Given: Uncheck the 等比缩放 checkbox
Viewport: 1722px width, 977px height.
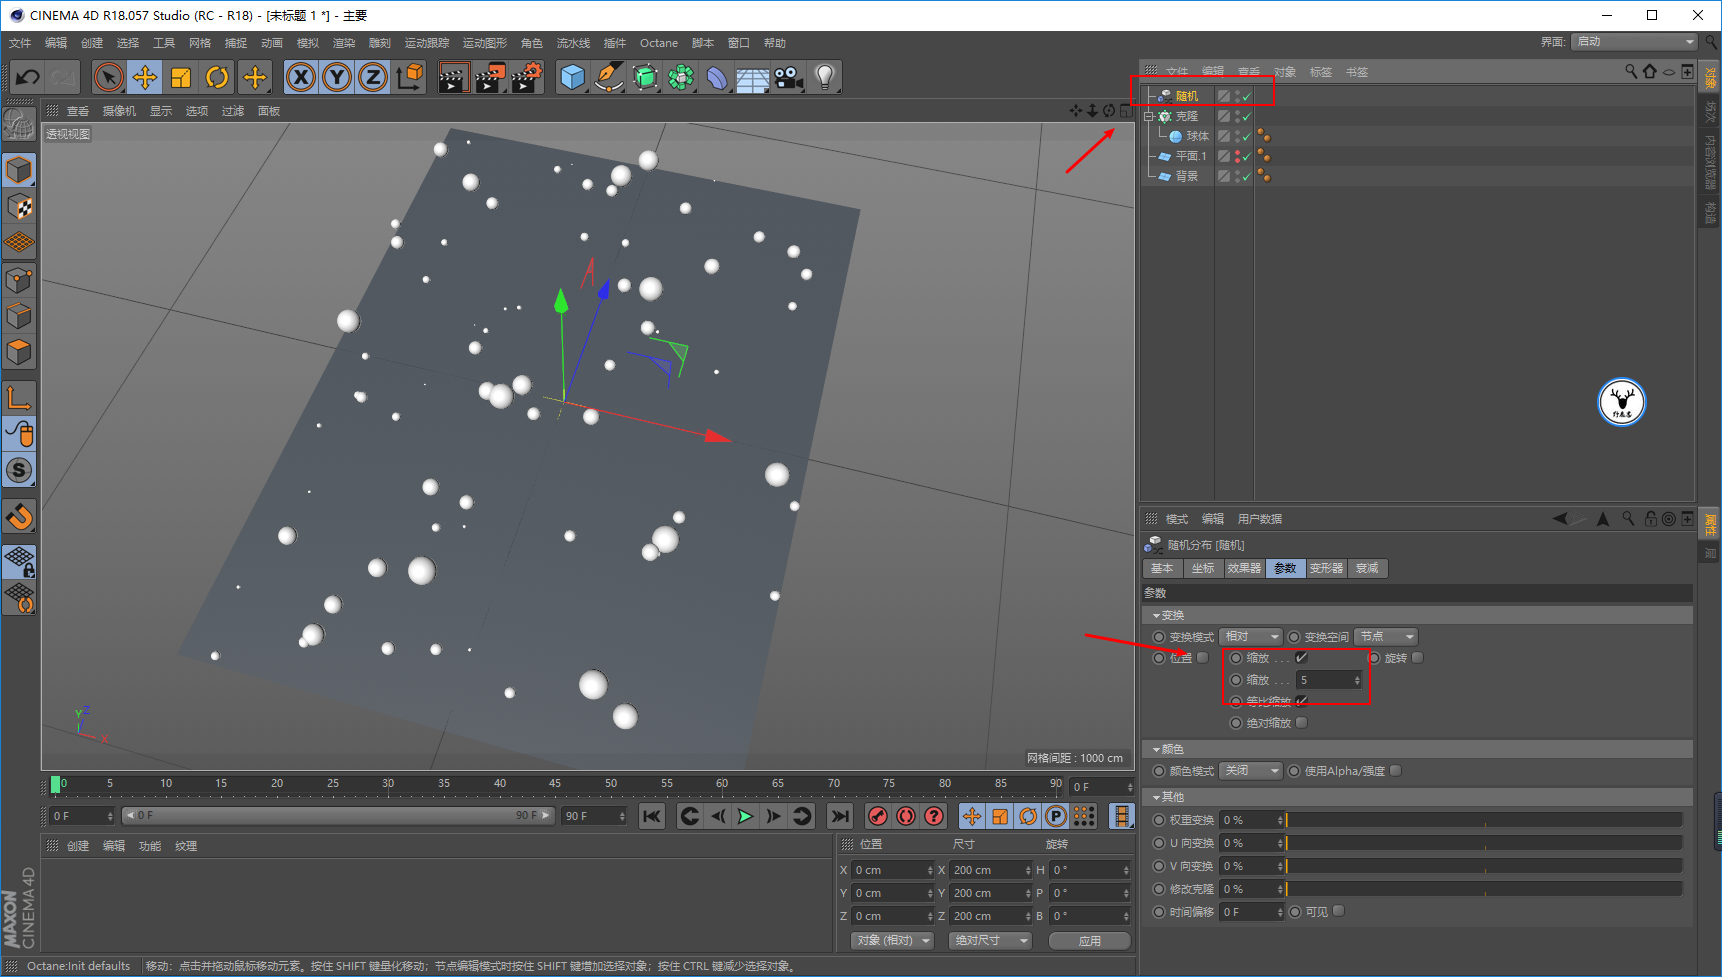Looking at the screenshot, I should click(1301, 701).
